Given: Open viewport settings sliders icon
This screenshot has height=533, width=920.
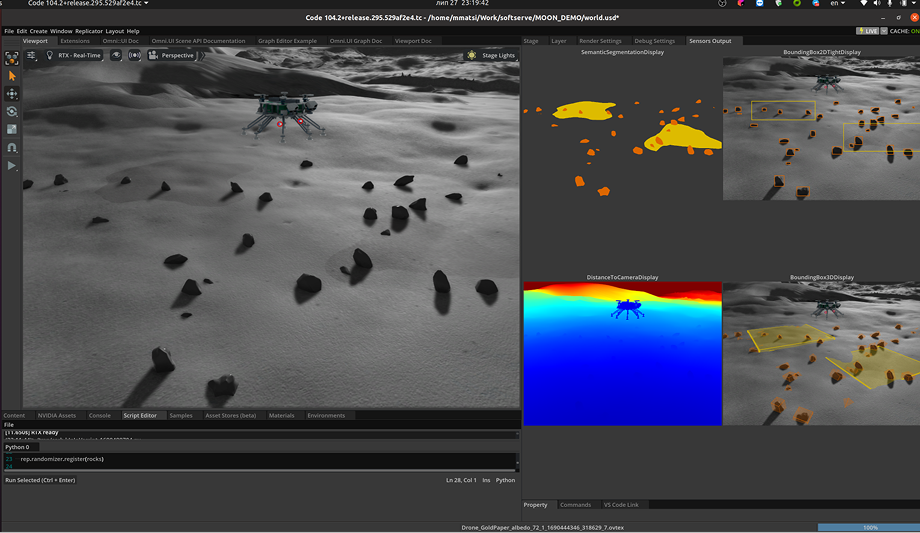Looking at the screenshot, I should coord(32,56).
